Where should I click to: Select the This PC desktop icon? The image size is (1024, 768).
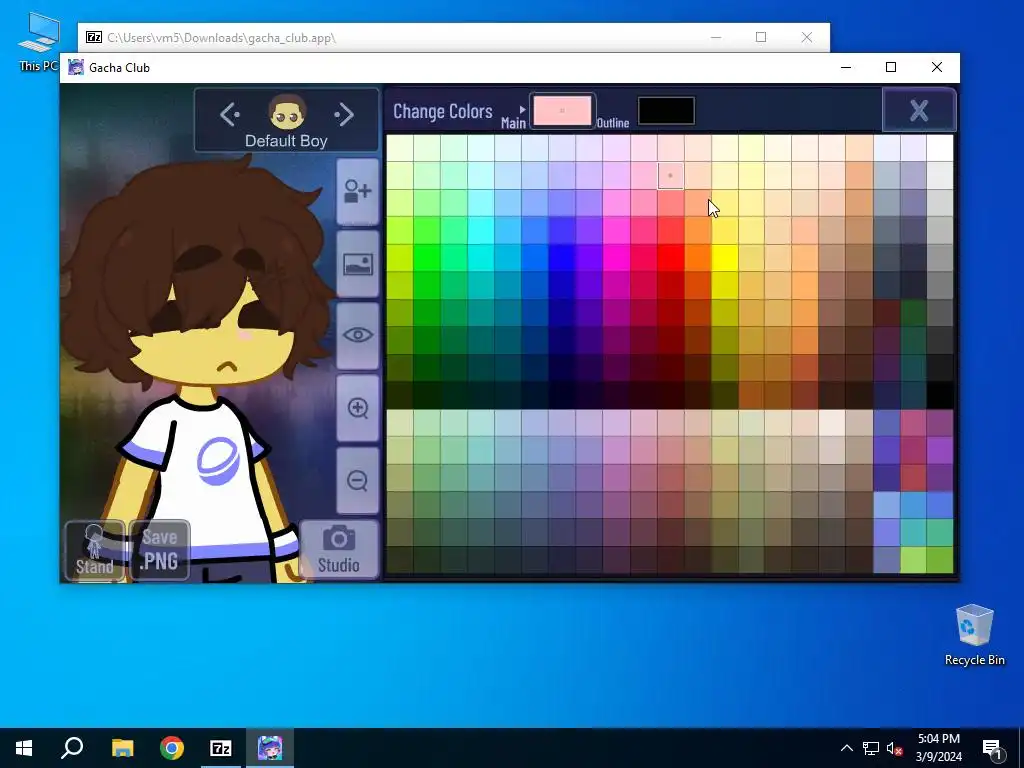[x=38, y=42]
